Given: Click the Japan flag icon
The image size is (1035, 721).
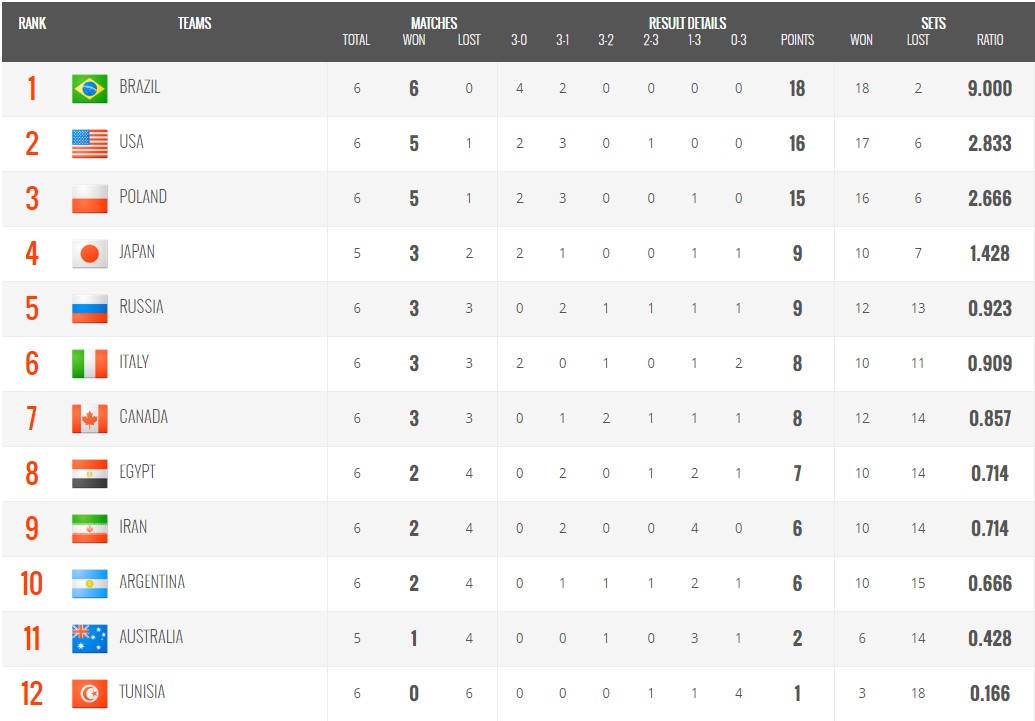Looking at the screenshot, I should coord(90,254).
